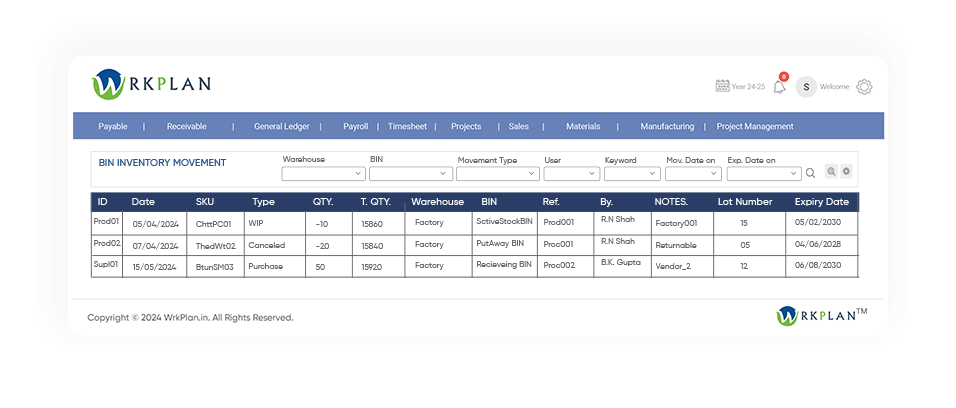Image resolution: width=956 pixels, height=408 pixels.
Task: Open the Receivable menu
Action: 187,126
